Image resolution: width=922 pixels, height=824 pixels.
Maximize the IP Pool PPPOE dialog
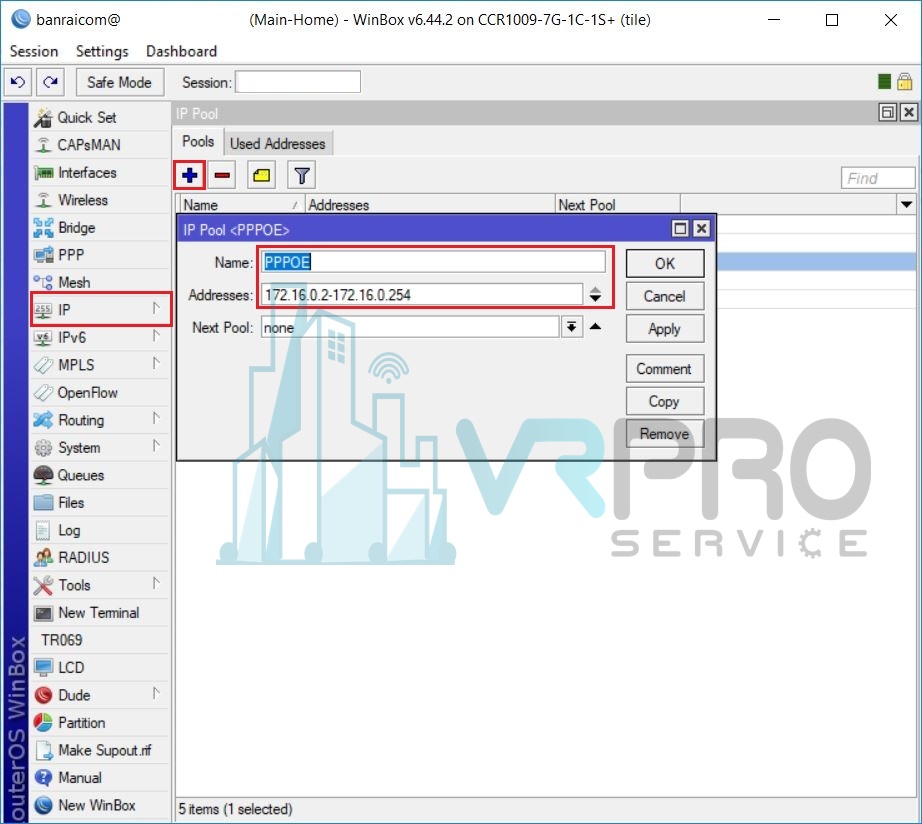(680, 229)
